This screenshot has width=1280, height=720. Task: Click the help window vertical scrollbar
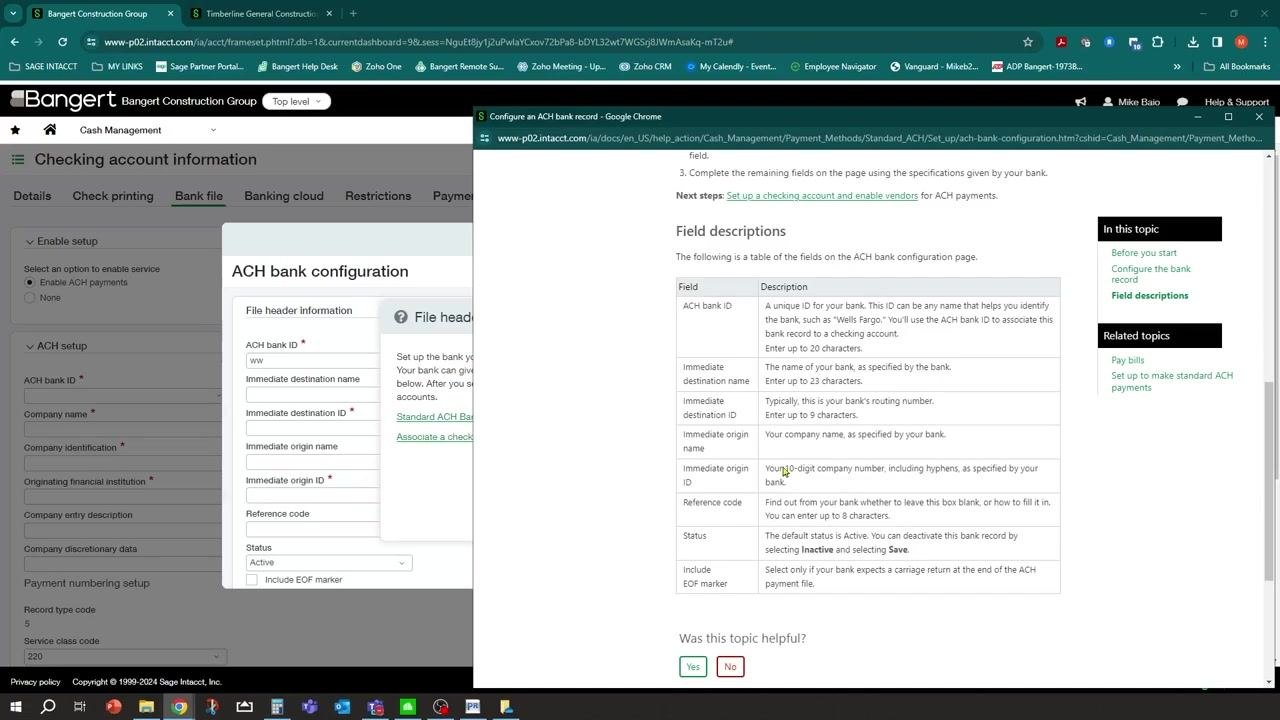[1269, 480]
